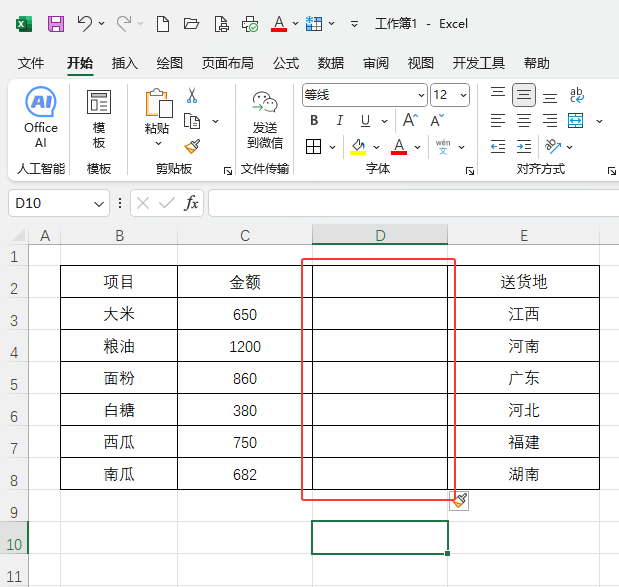Click the Insert Function fx icon
Image resolution: width=619 pixels, height=587 pixels.
191,203
